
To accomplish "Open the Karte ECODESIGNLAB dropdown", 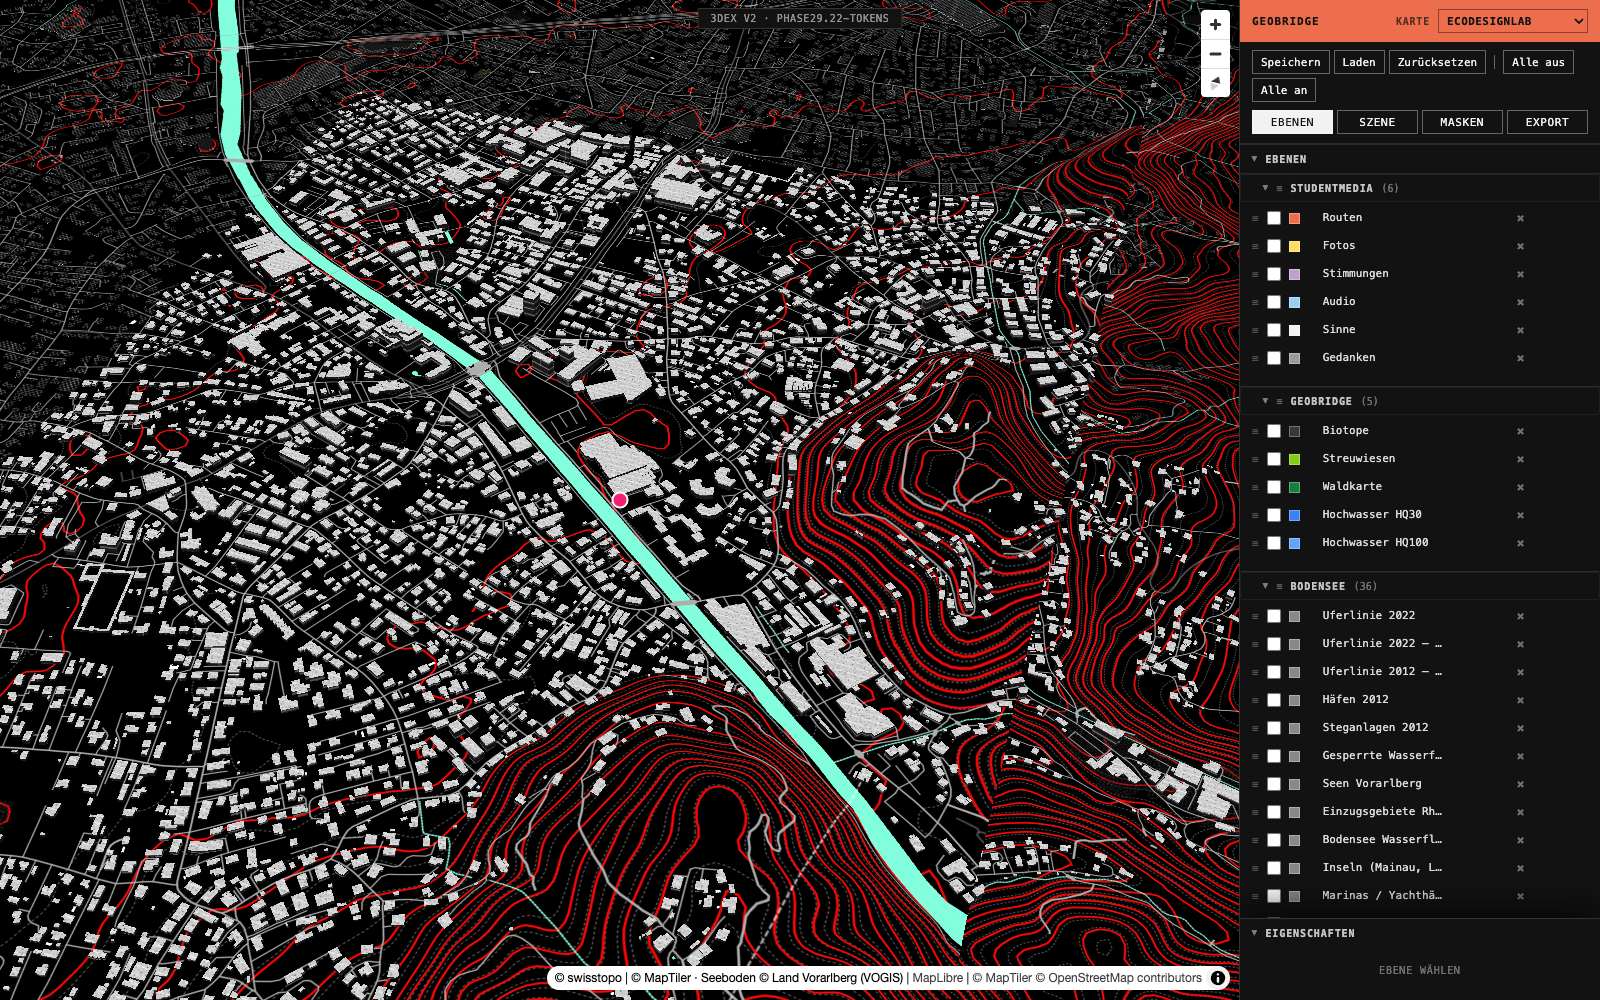I will [1513, 21].
